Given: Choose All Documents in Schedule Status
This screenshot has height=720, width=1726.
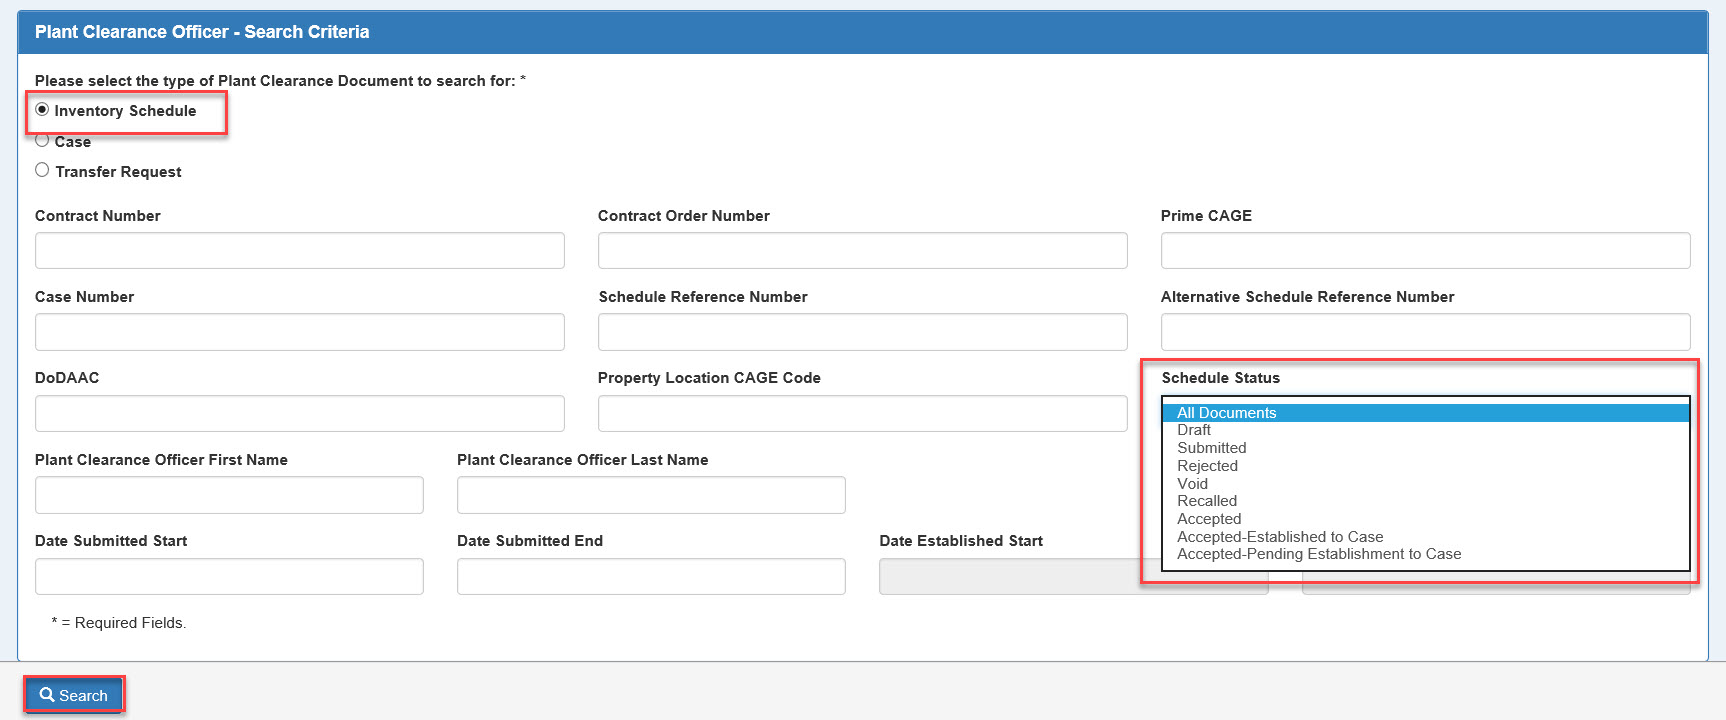Looking at the screenshot, I should [x=1425, y=413].
